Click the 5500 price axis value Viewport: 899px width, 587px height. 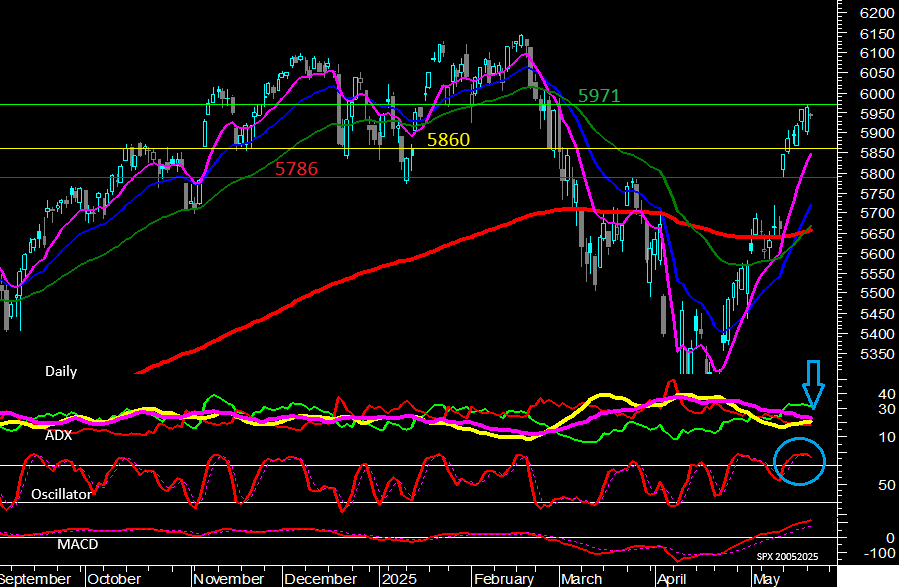877,293
